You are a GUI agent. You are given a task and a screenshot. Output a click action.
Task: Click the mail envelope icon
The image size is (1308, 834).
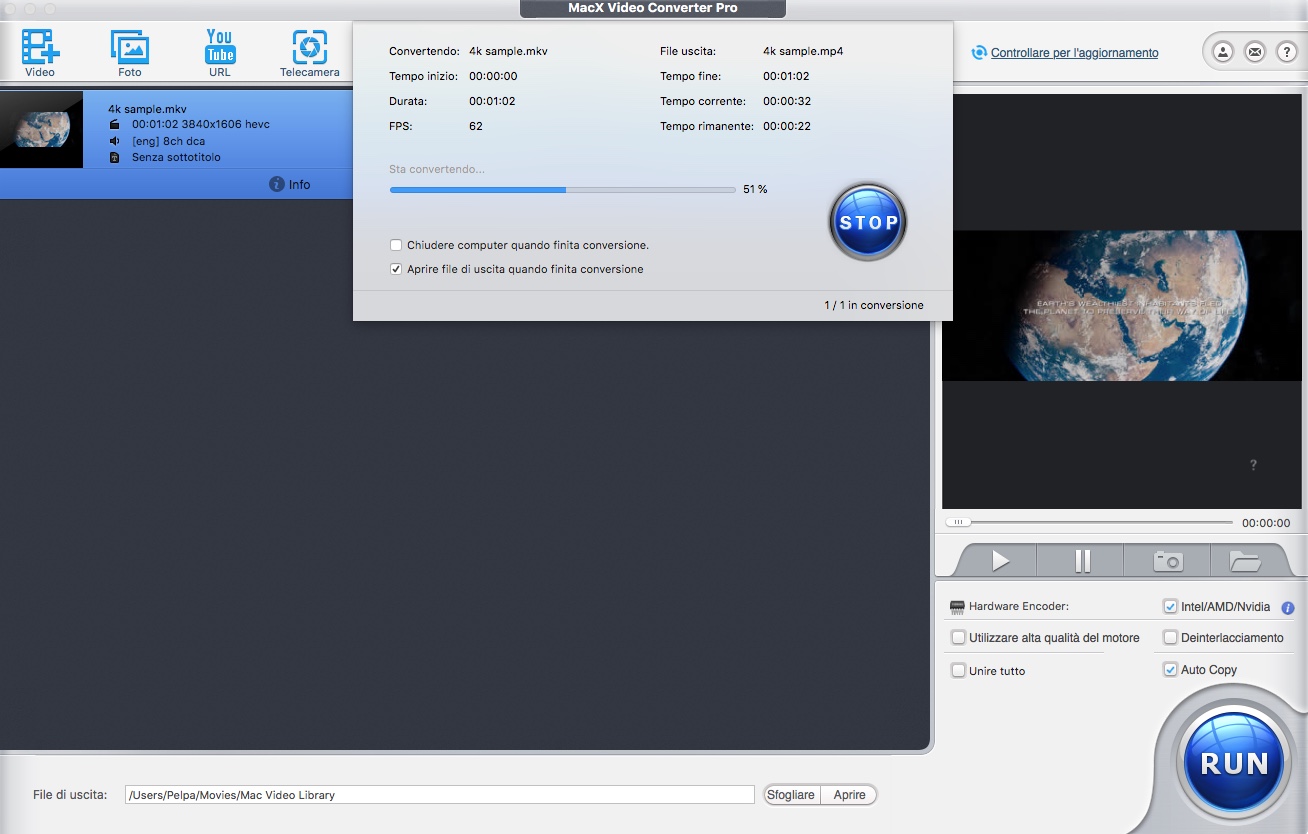[1254, 52]
